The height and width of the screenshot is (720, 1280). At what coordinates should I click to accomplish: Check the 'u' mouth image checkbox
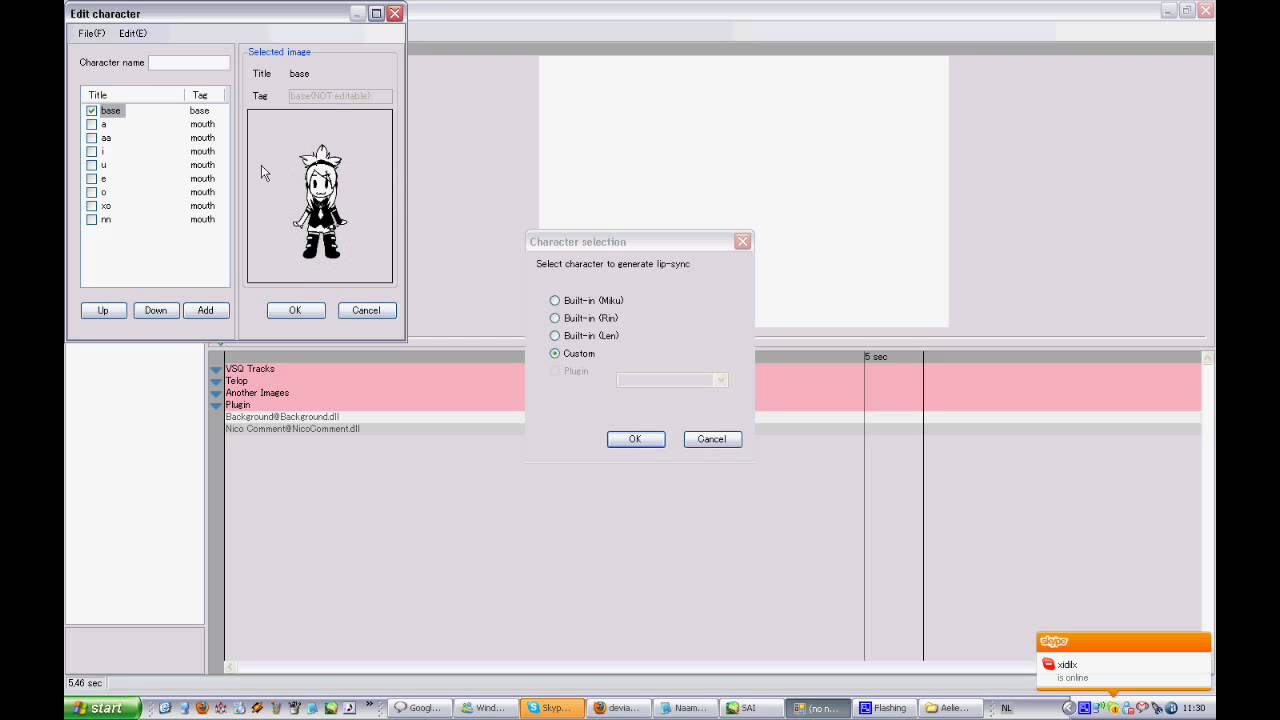pos(92,165)
